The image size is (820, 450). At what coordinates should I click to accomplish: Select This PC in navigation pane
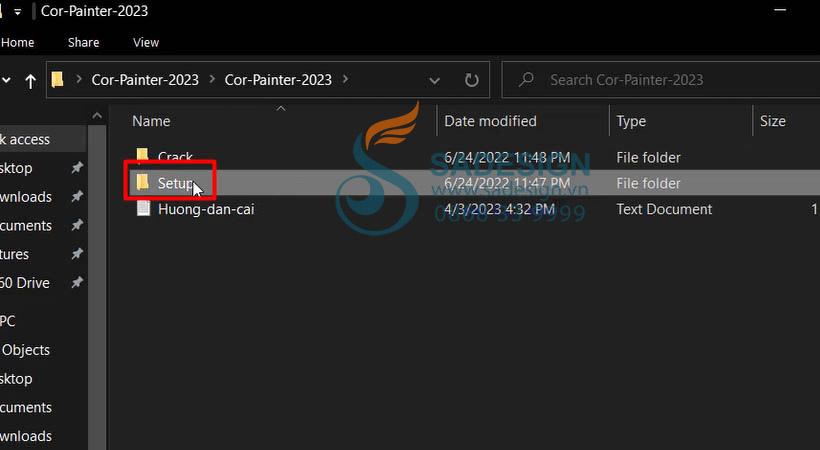click(7, 321)
